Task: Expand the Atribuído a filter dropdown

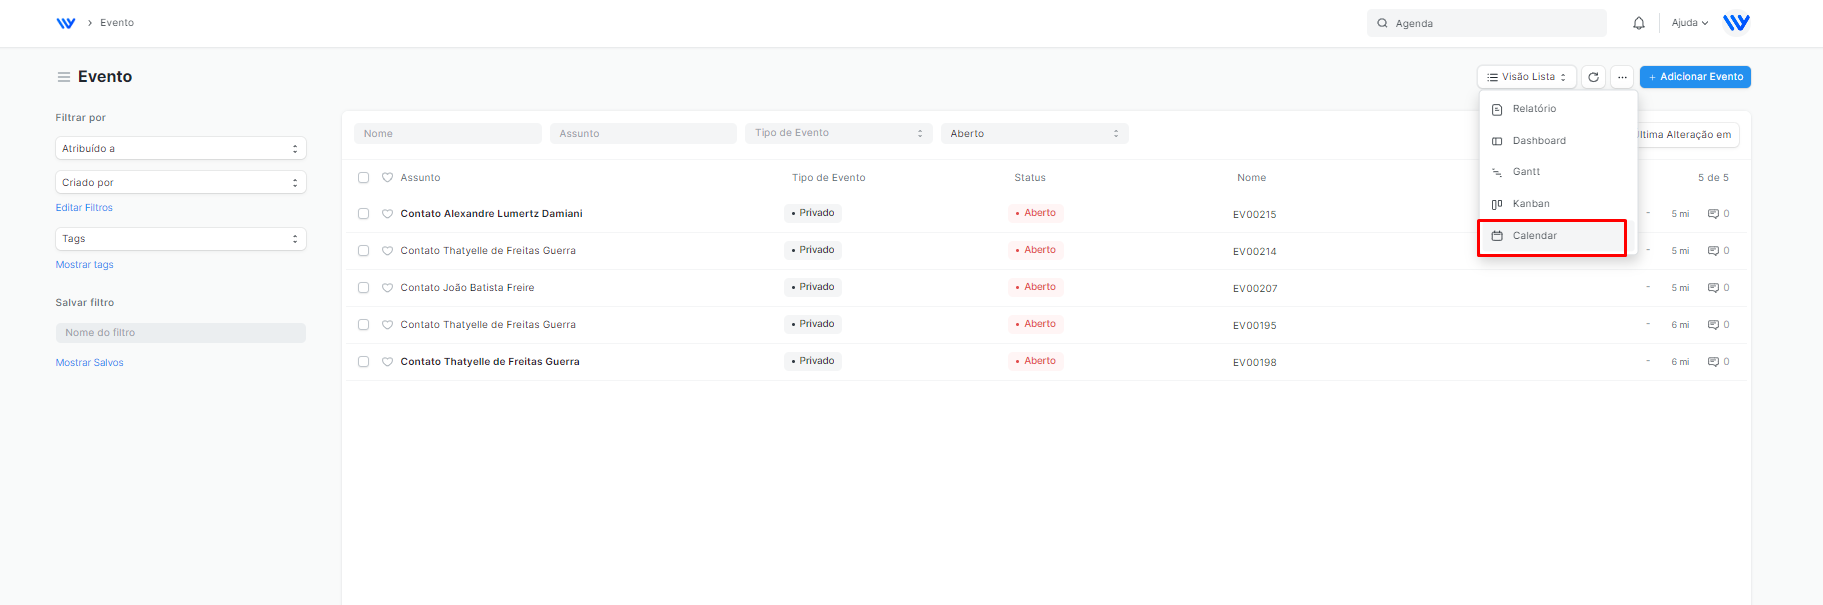Action: 180,149
